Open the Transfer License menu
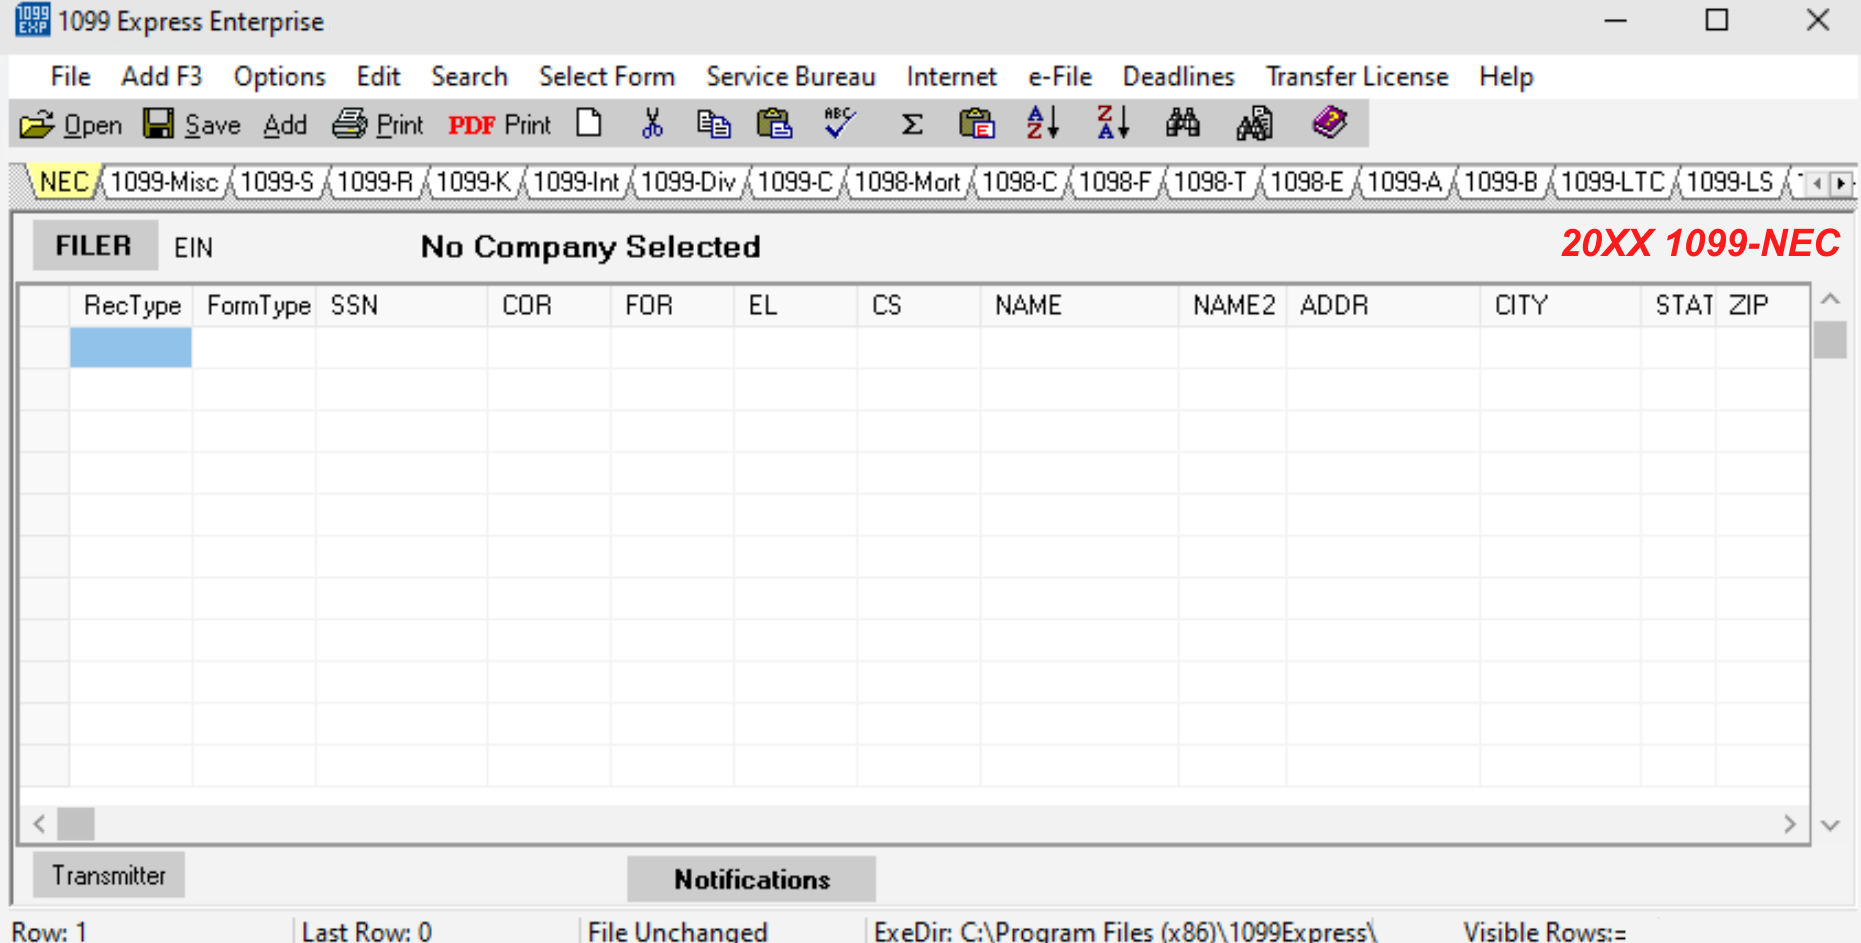This screenshot has width=1861, height=943. pyautogui.click(x=1356, y=77)
